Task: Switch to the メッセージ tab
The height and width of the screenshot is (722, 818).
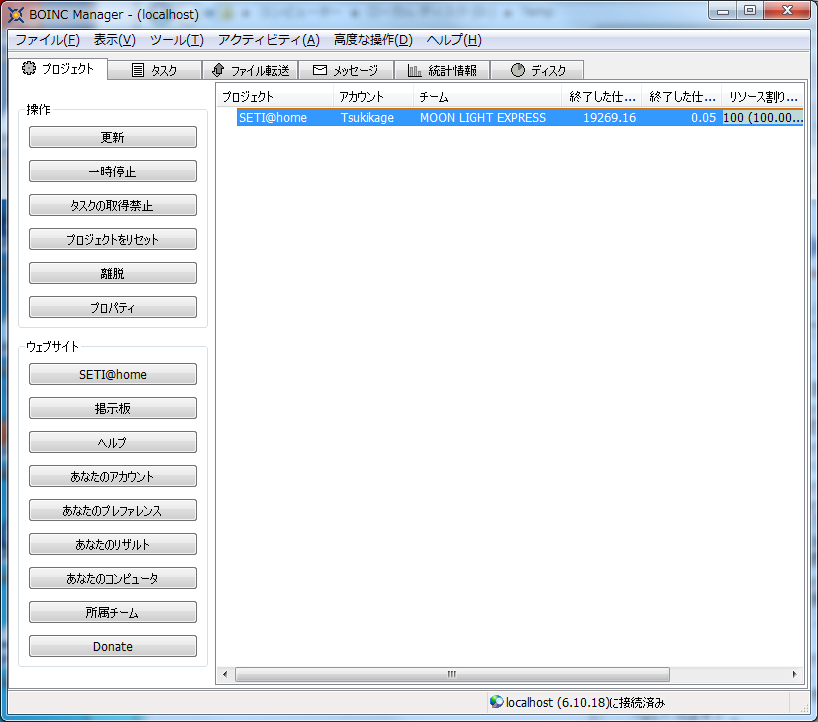Action: [x=345, y=70]
